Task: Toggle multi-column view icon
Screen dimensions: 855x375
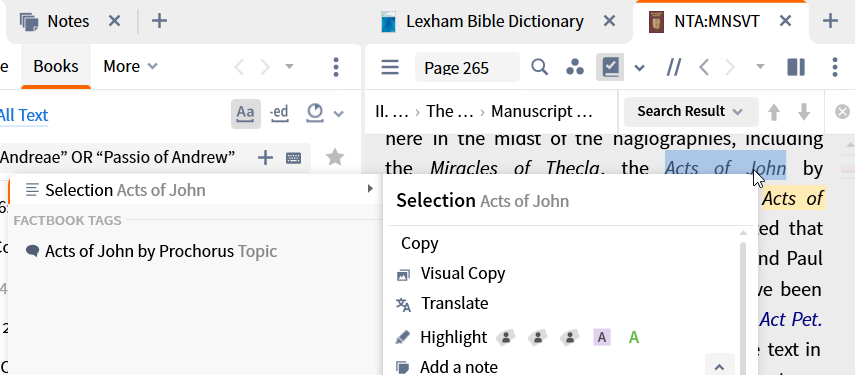Action: [x=796, y=67]
